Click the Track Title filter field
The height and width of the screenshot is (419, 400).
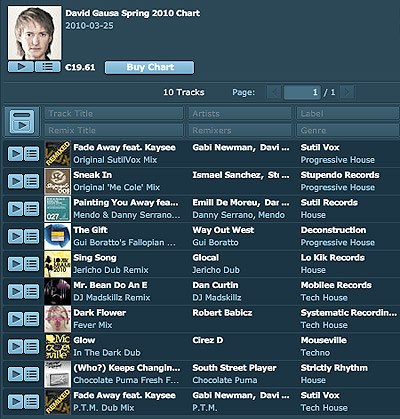tap(114, 113)
